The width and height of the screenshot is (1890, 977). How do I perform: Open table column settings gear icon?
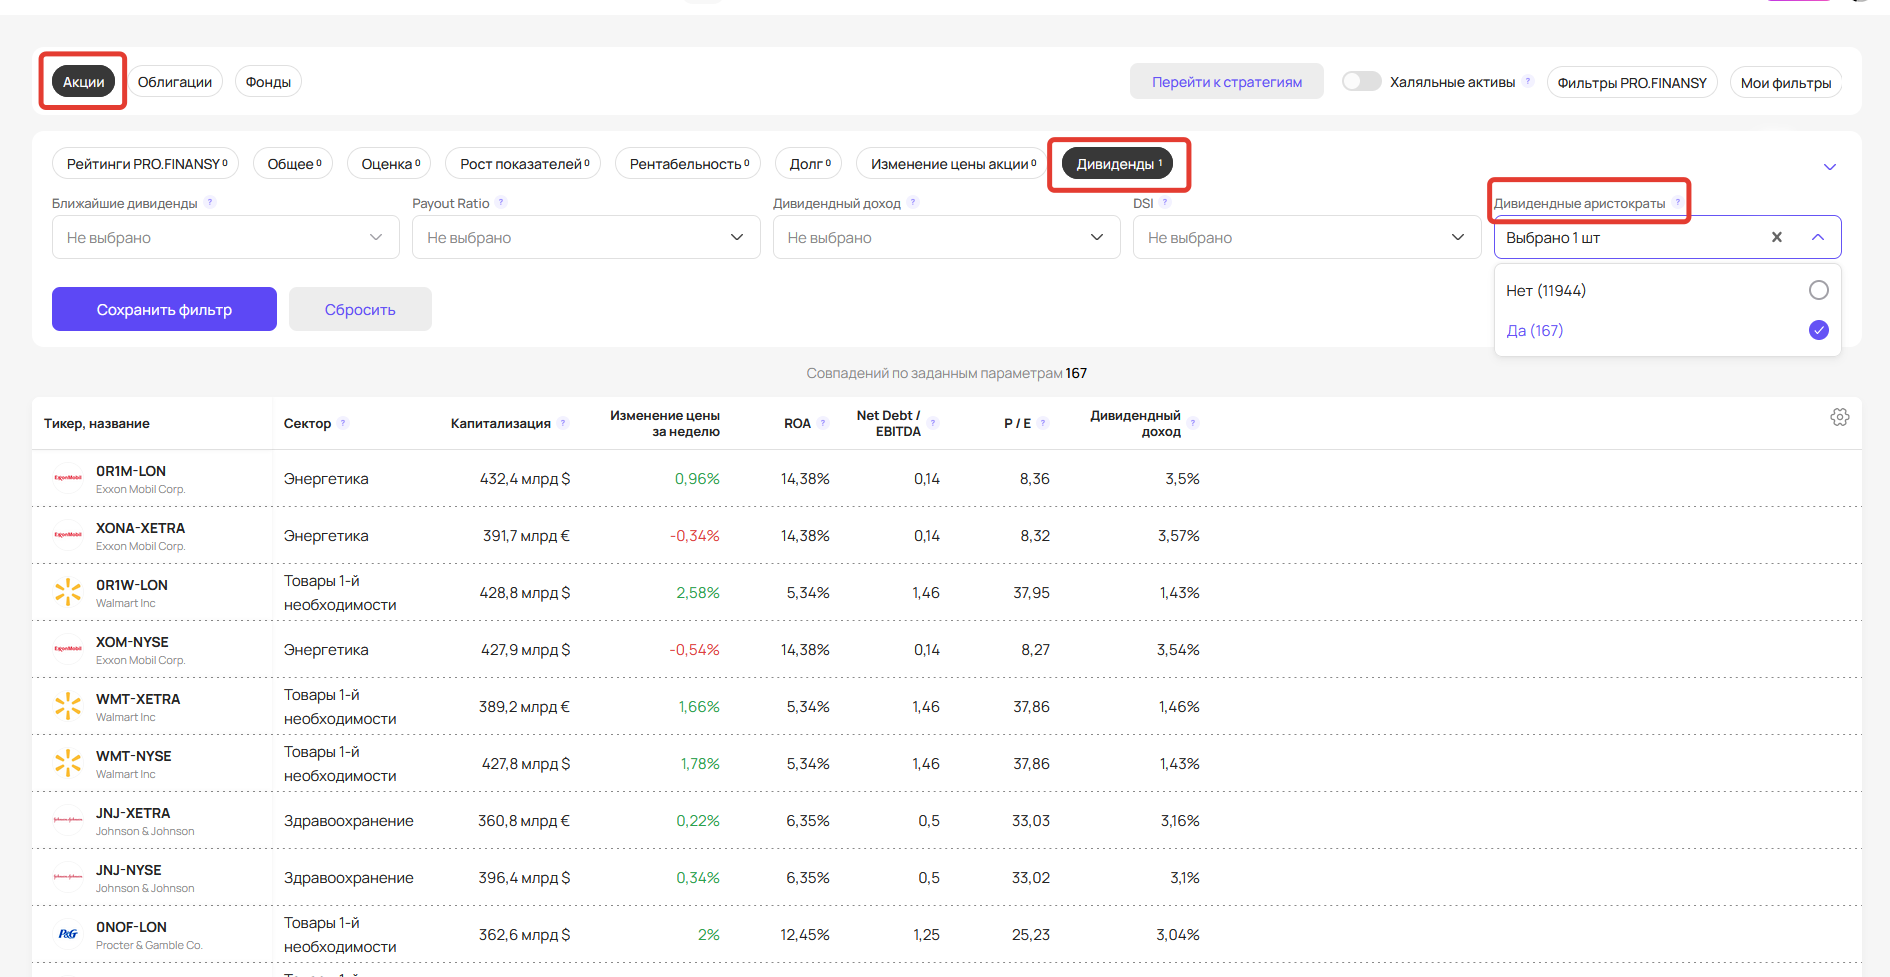[1839, 417]
